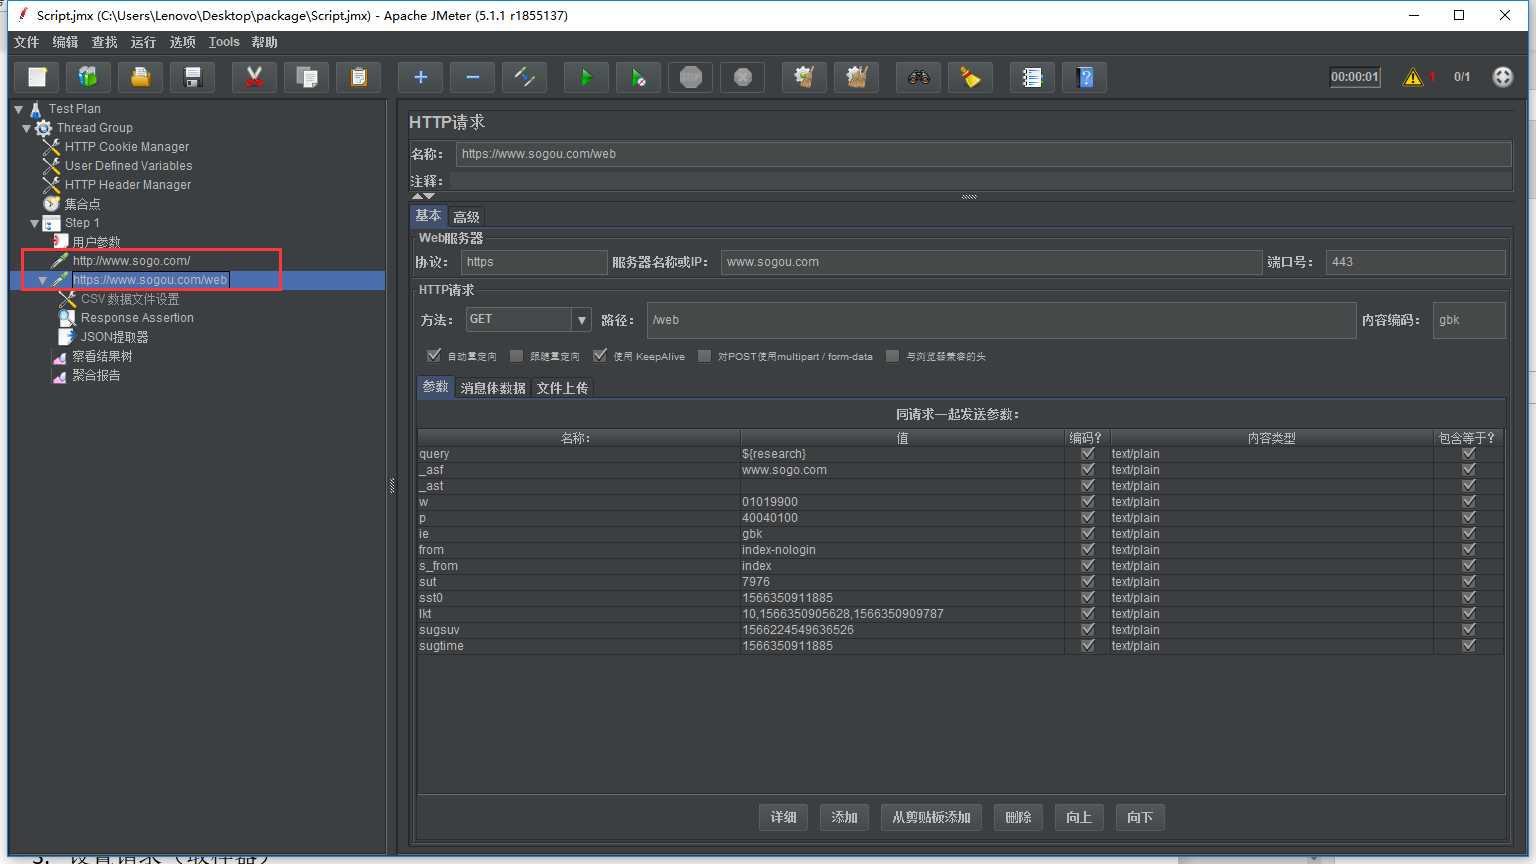
Task: Toggle 使用 KeepAlive checkbox
Action: (600, 356)
